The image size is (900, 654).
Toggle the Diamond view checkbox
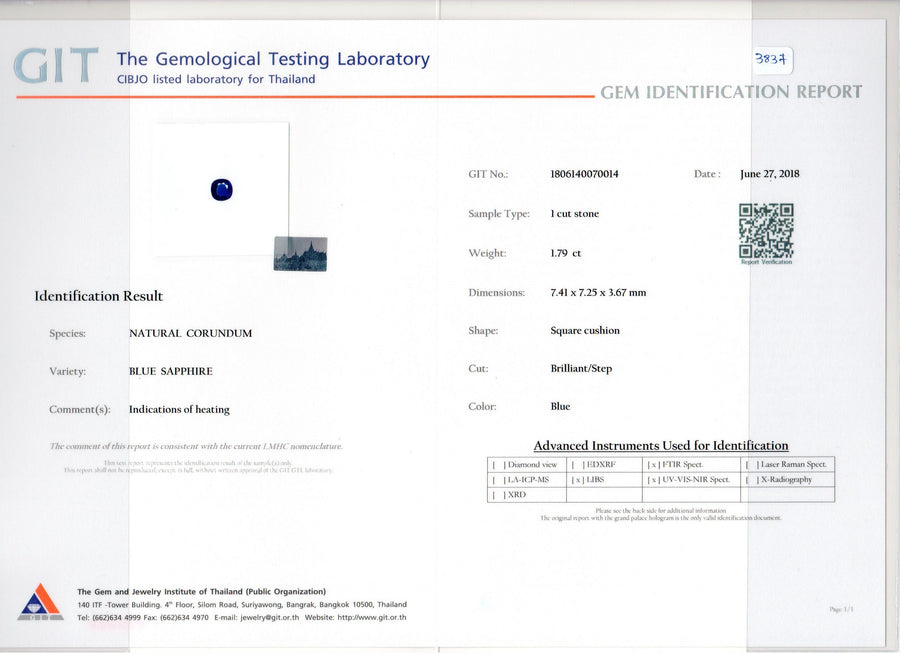point(496,465)
